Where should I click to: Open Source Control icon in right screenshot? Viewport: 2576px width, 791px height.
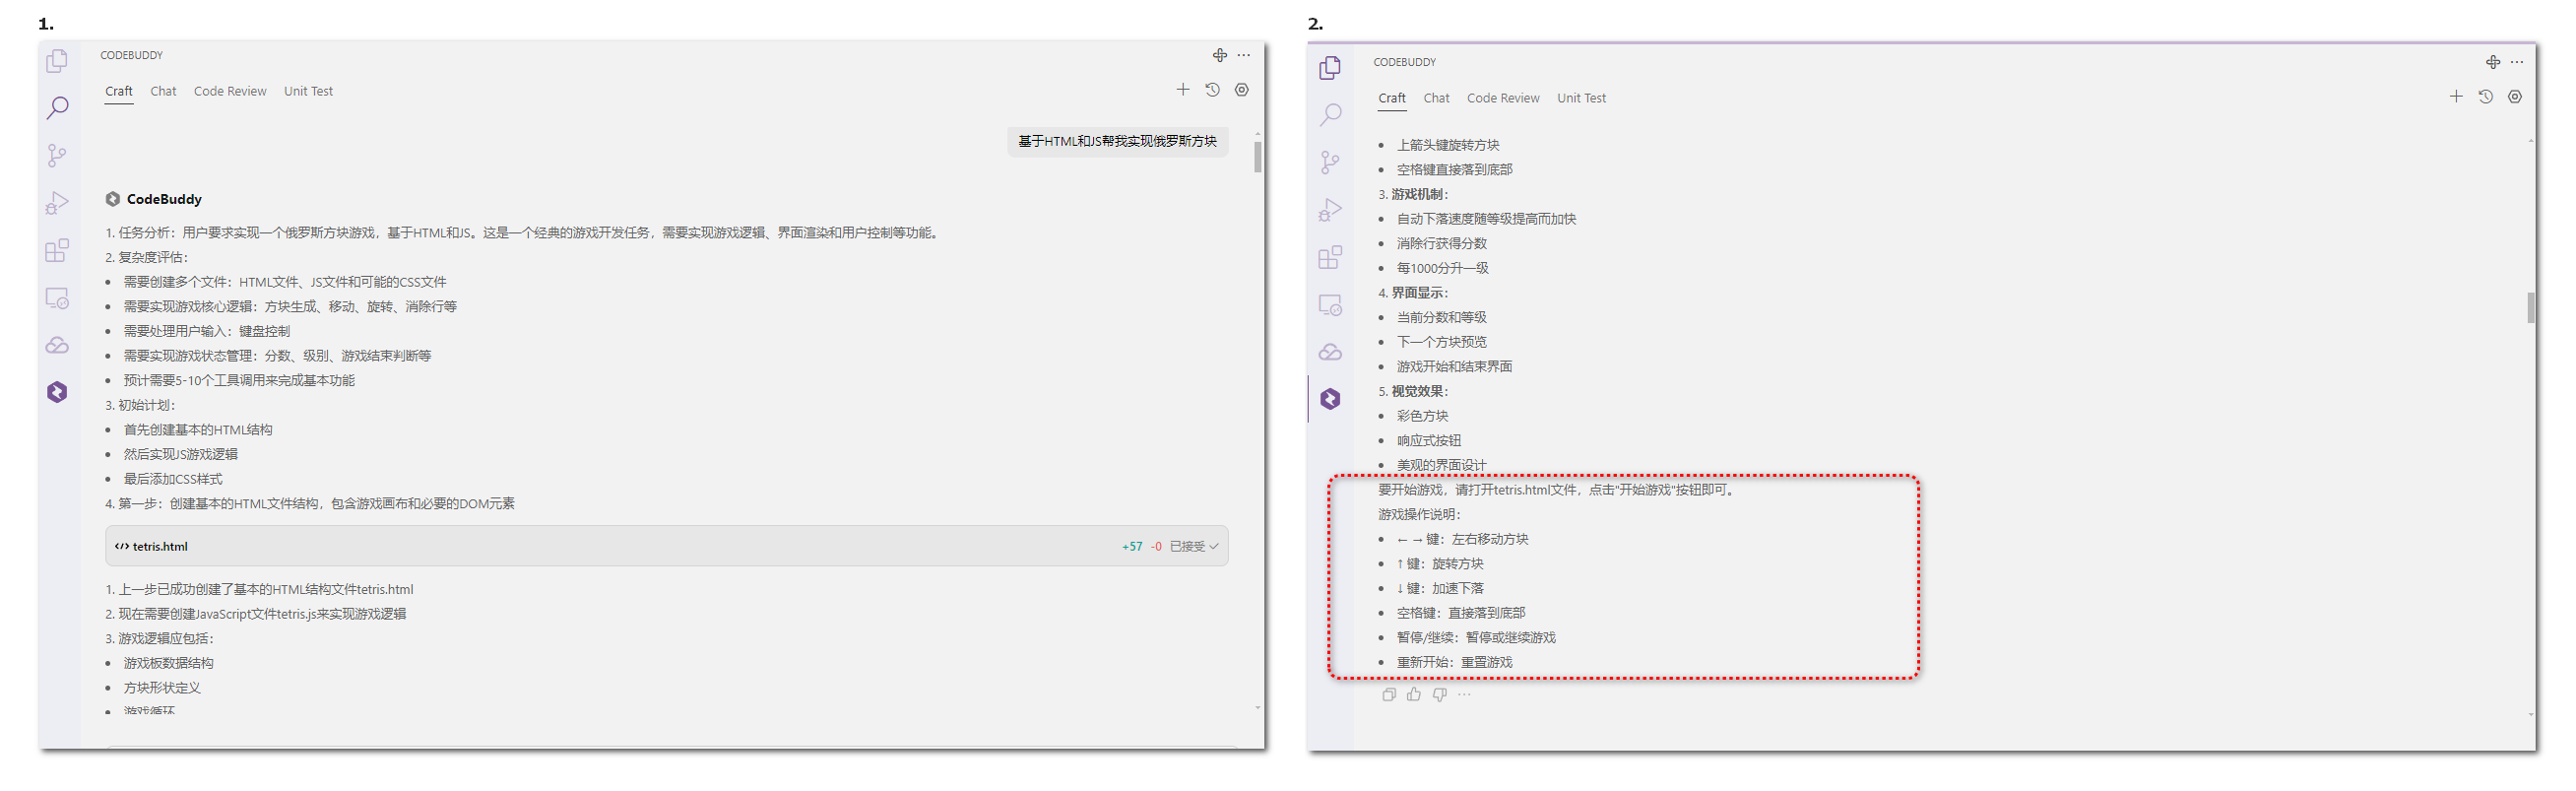[1330, 162]
